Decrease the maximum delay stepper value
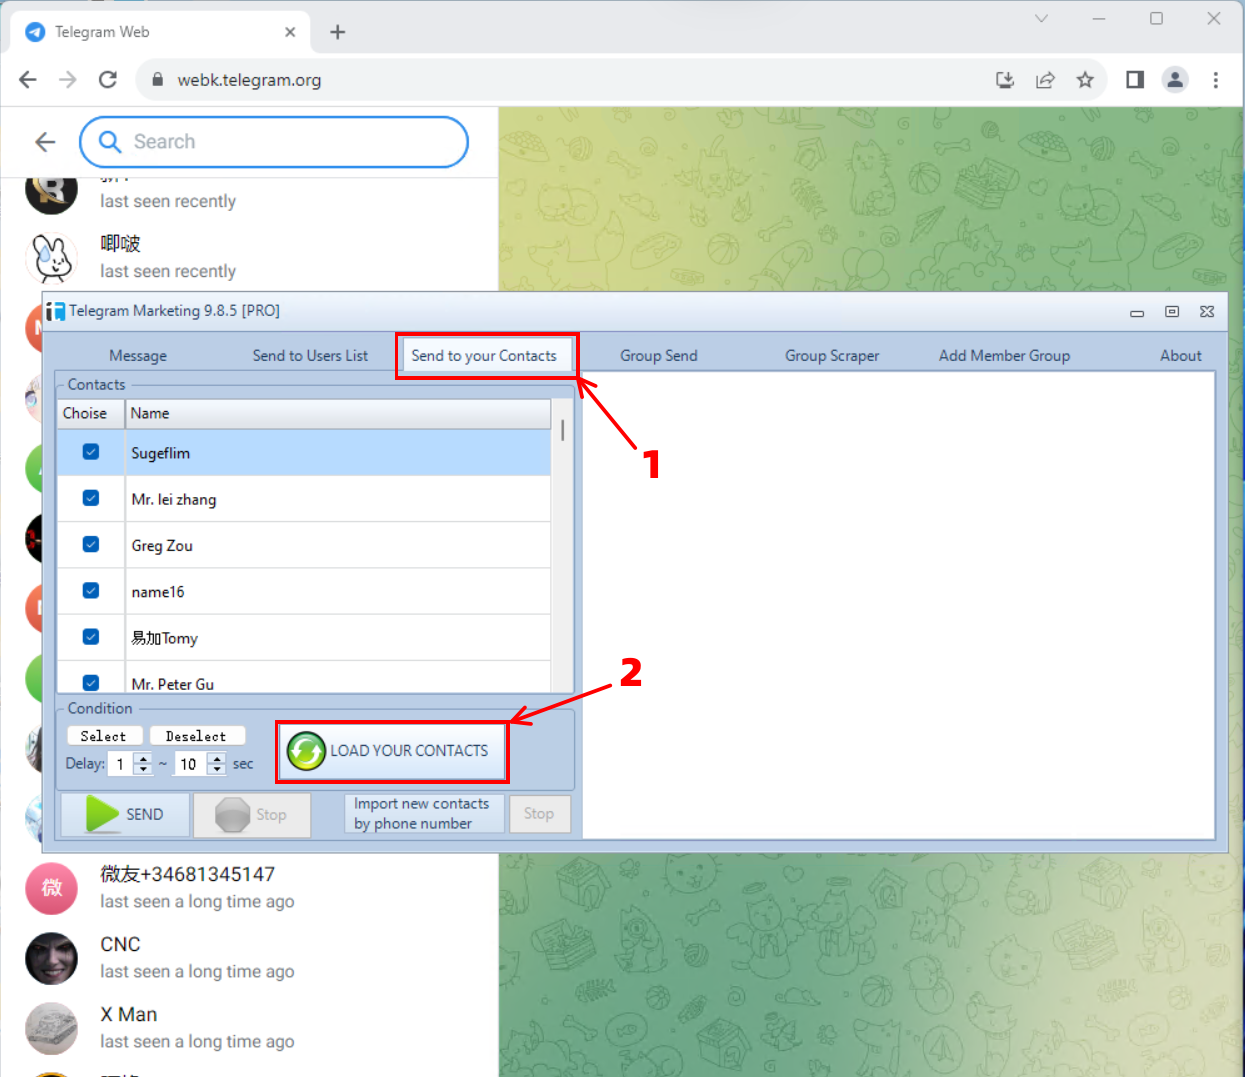This screenshot has height=1077, width=1245. click(217, 769)
